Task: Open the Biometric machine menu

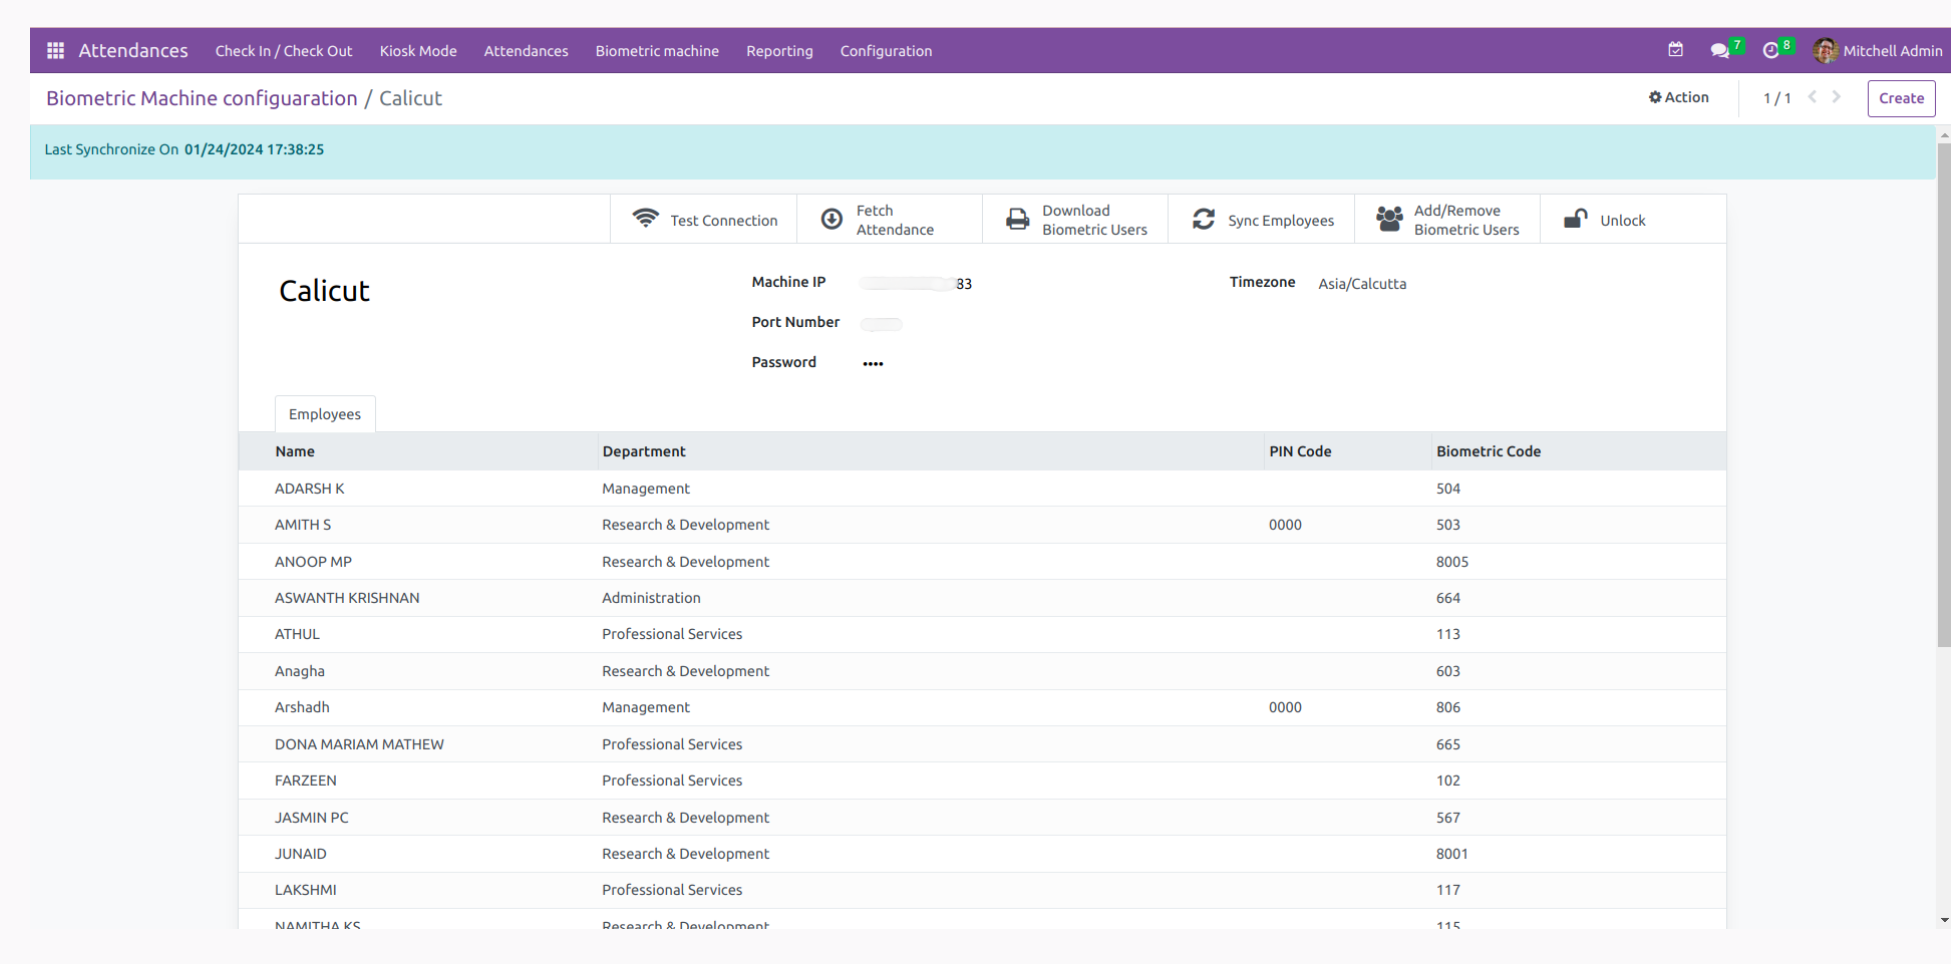Action: coord(657,51)
